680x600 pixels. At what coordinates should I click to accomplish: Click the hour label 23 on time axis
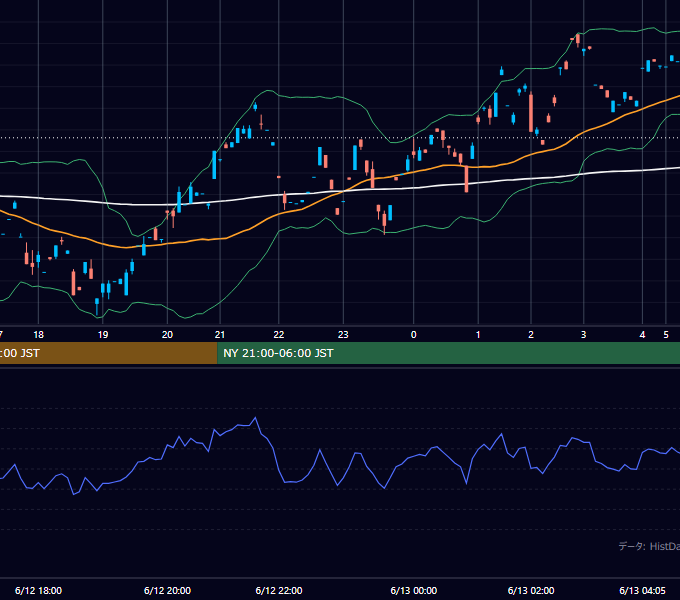point(343,335)
